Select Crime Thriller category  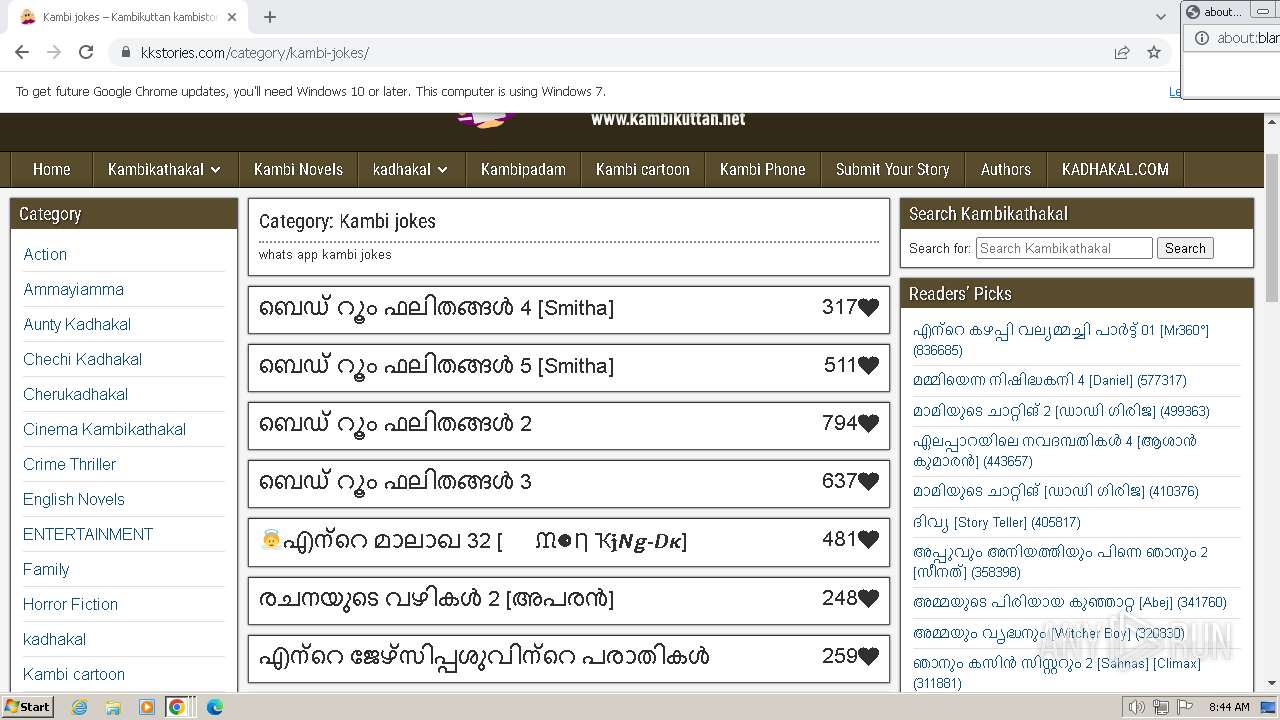click(70, 464)
